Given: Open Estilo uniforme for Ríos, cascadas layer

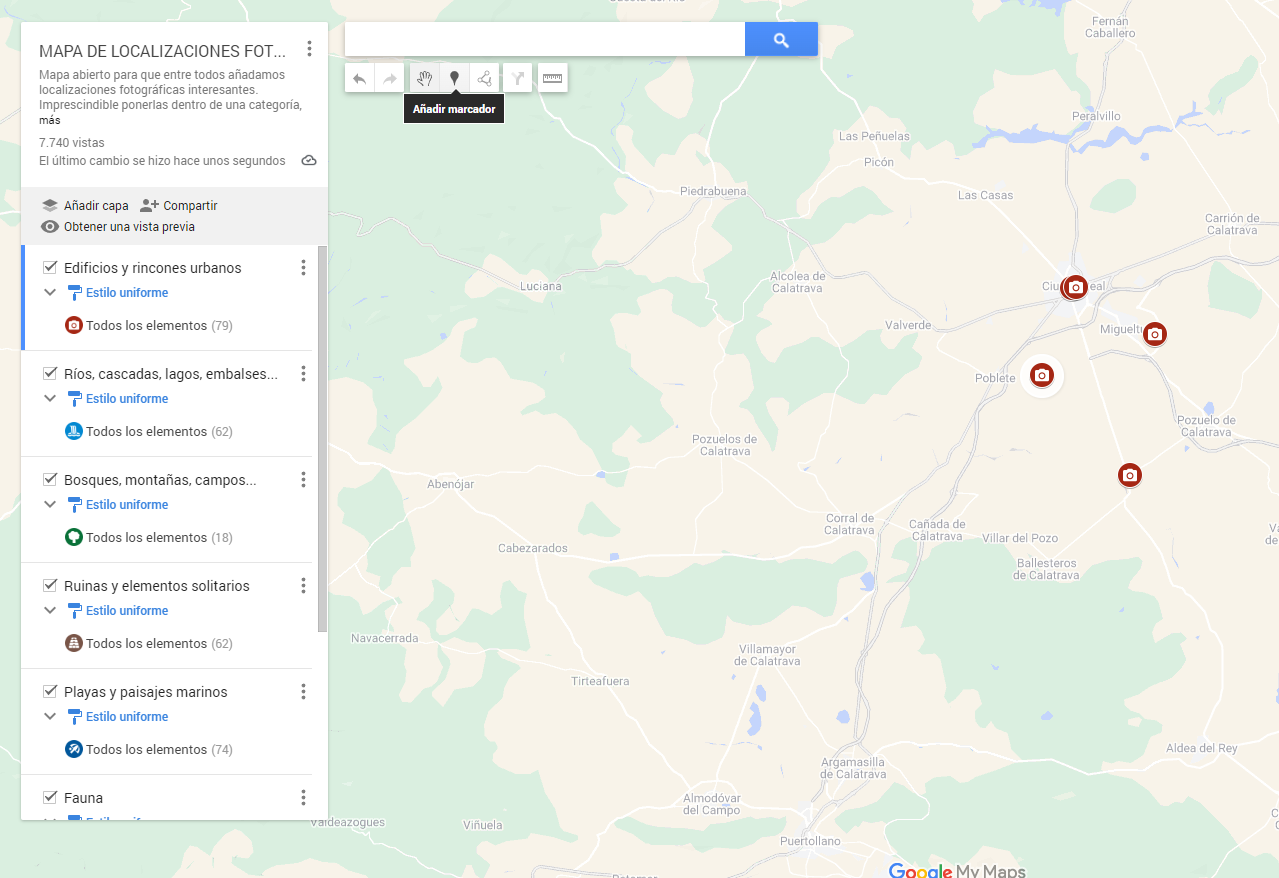Looking at the screenshot, I should [x=118, y=399].
